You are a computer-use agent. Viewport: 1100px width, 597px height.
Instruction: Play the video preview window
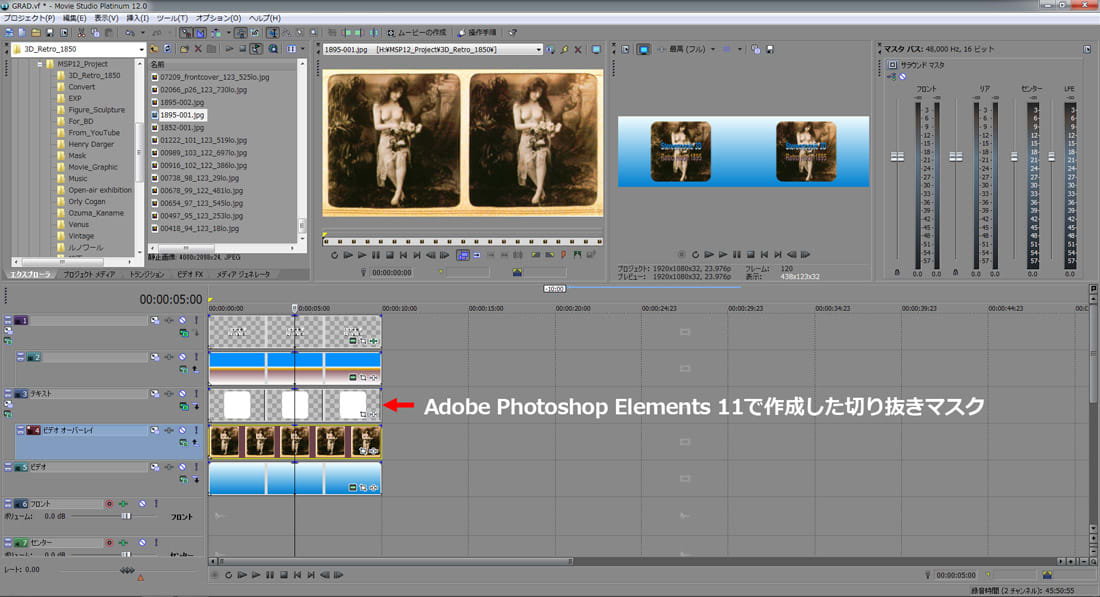[x=723, y=255]
